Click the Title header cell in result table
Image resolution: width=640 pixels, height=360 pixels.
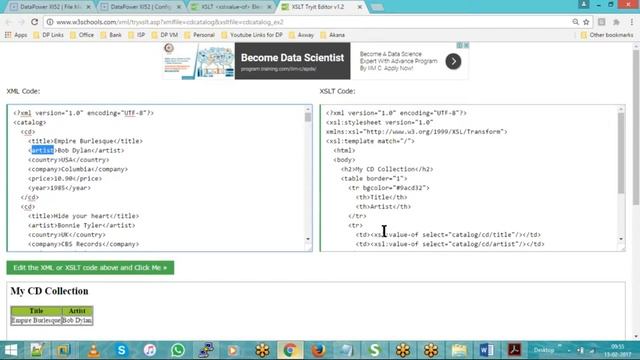coord(36,311)
